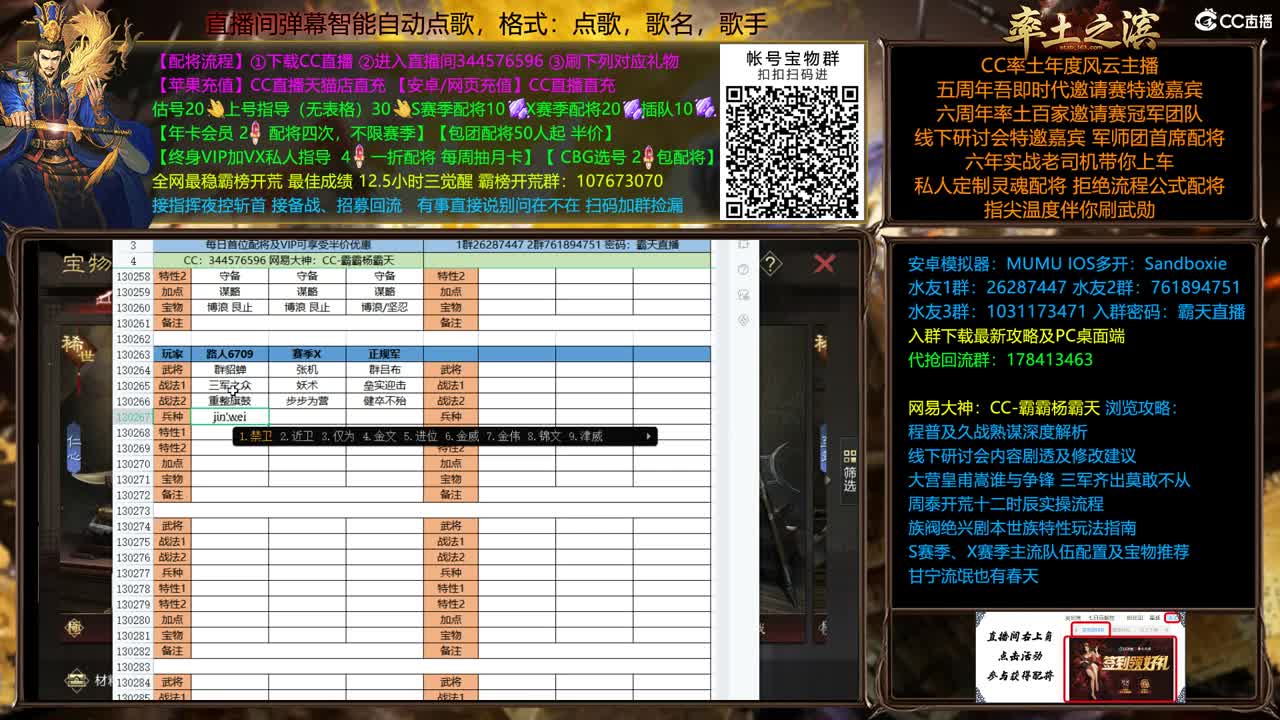Select the cell 垒实迎击
1280x720 pixels.
384,385
